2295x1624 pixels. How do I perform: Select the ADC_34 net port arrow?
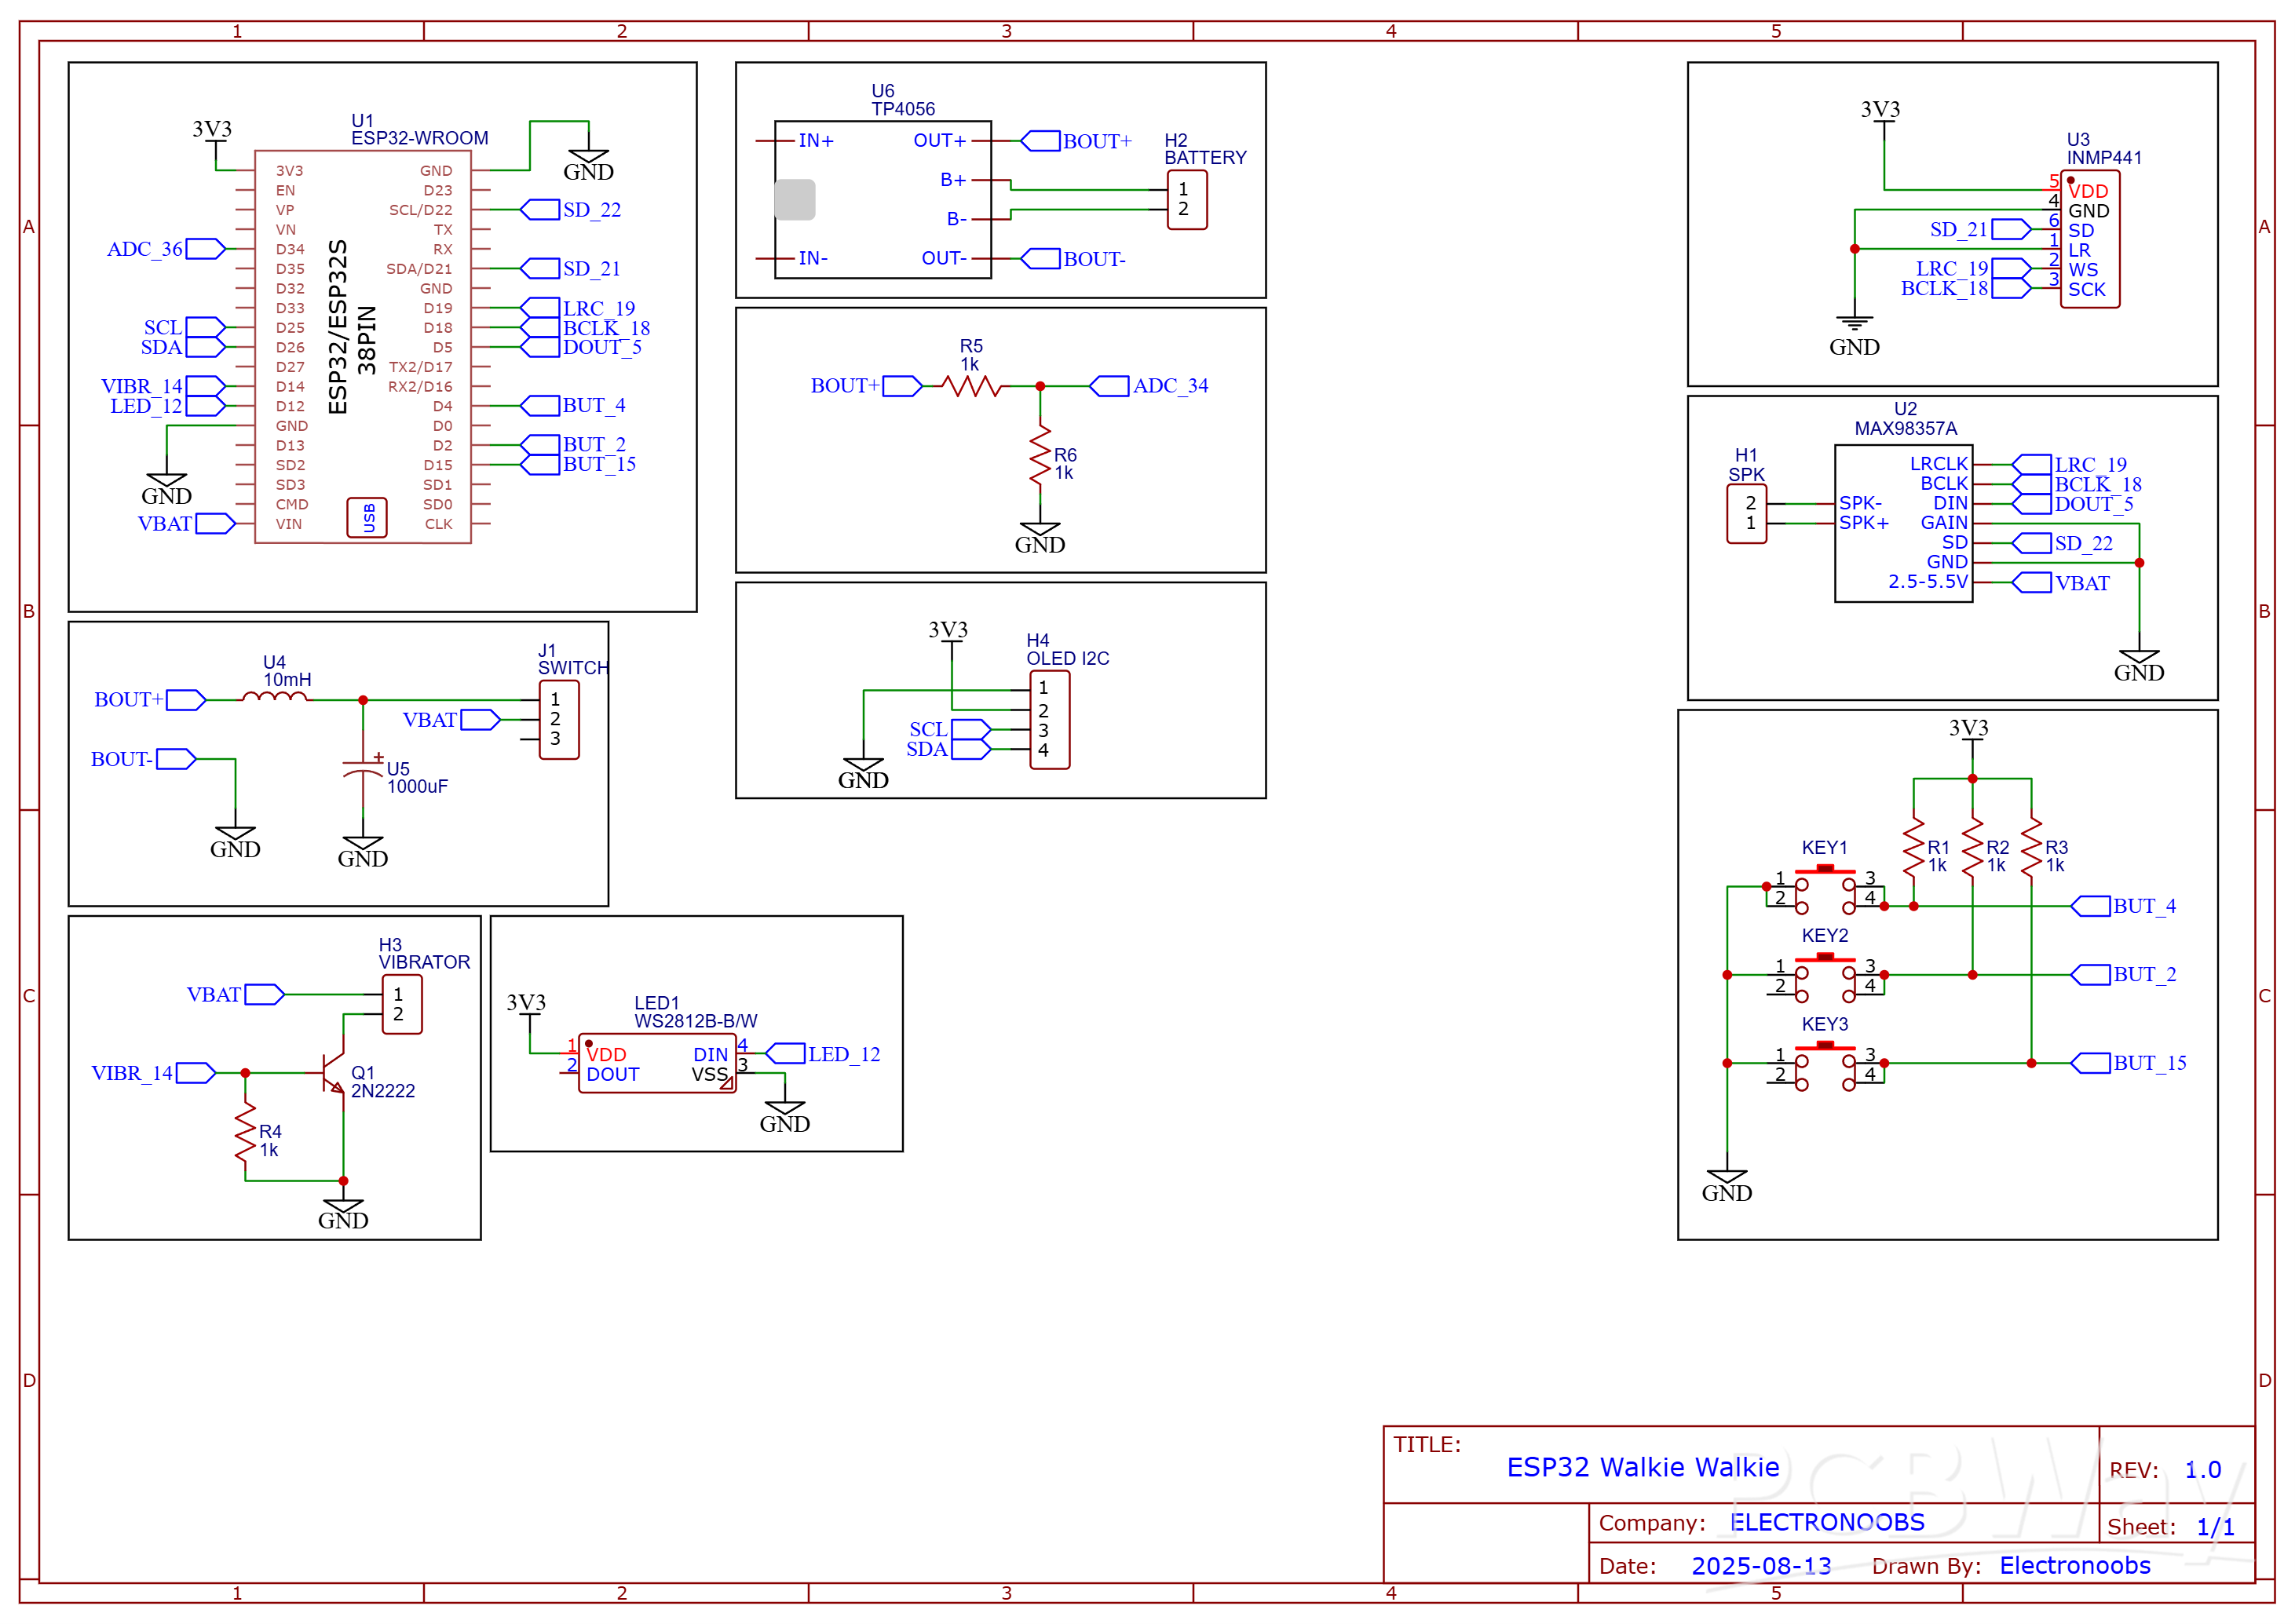click(x=1112, y=385)
